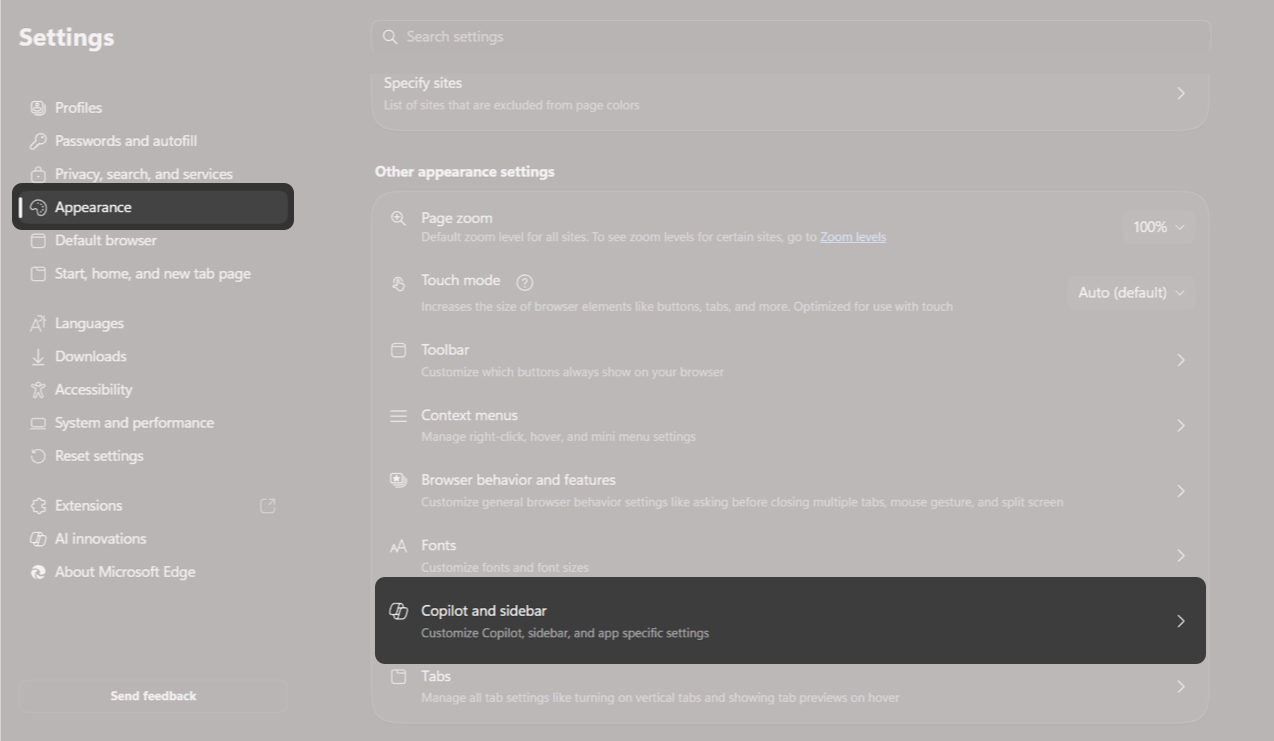Click the AI innovations icon
1274x741 pixels.
[37, 538]
